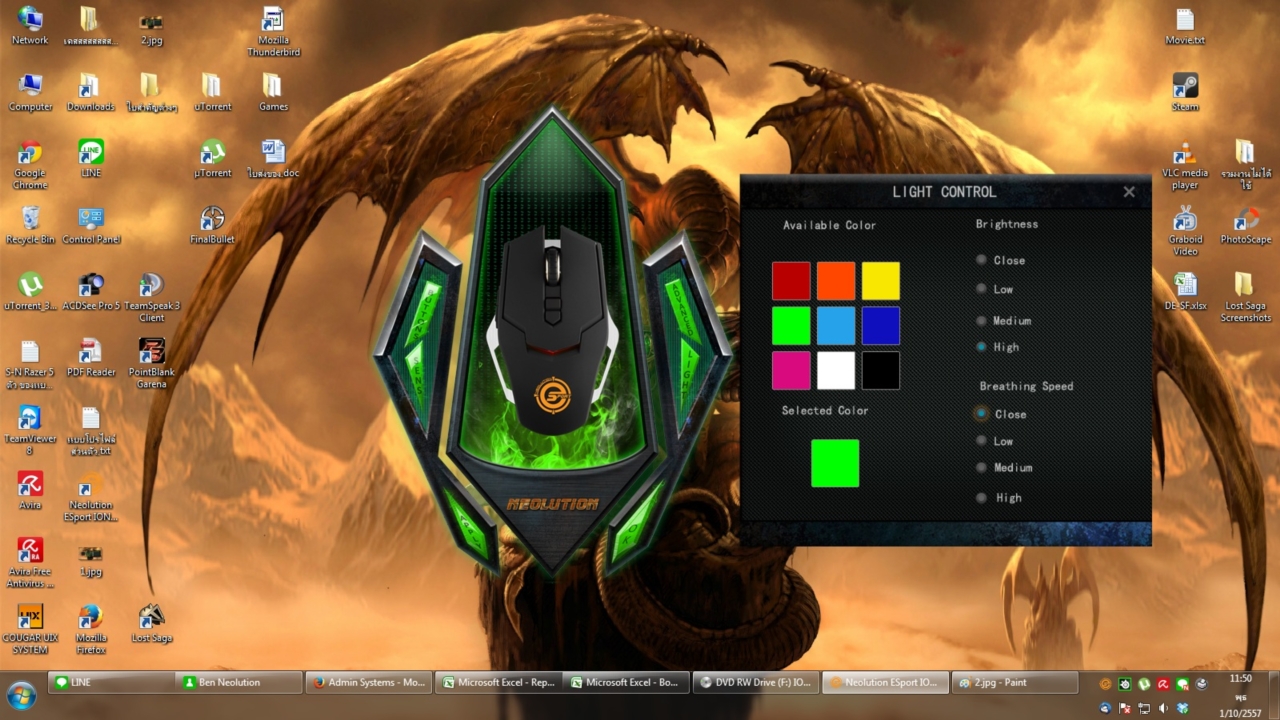
Task: Switch to Admin Systems Firefox window in taskbar
Action: point(368,682)
